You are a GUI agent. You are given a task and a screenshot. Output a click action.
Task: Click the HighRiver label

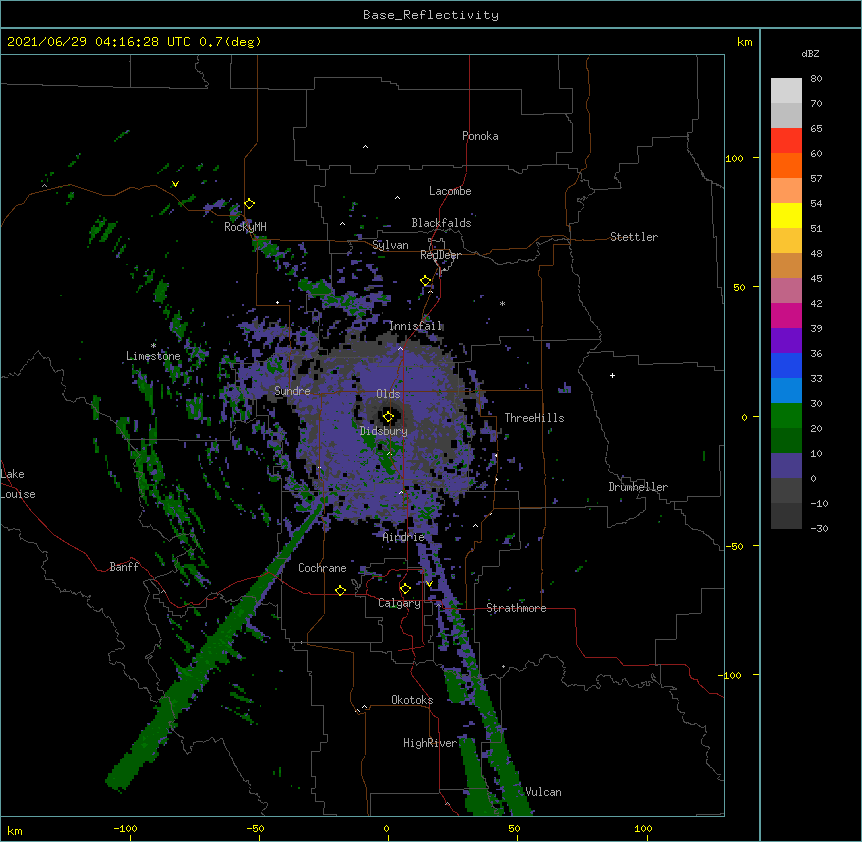click(430, 743)
